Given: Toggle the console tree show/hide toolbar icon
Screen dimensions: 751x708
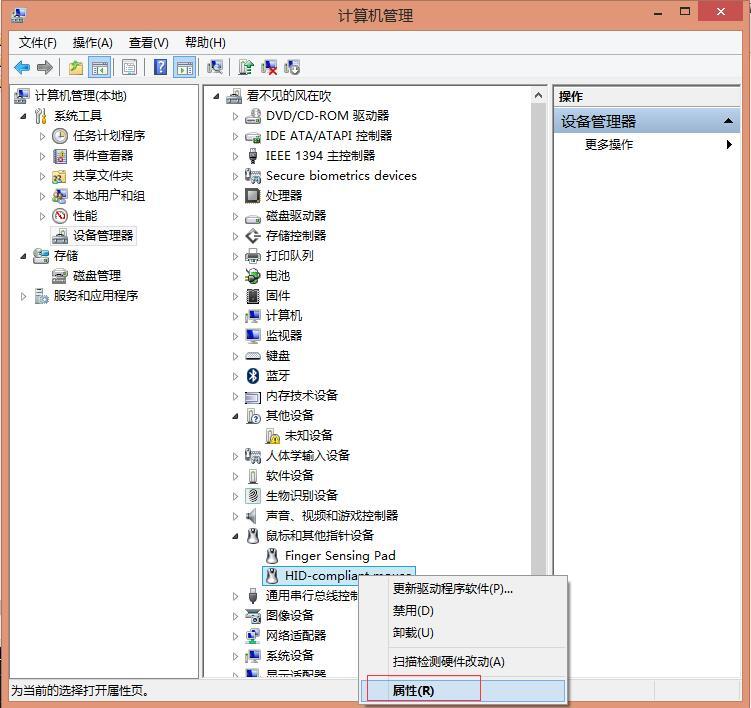Looking at the screenshot, I should [x=99, y=67].
